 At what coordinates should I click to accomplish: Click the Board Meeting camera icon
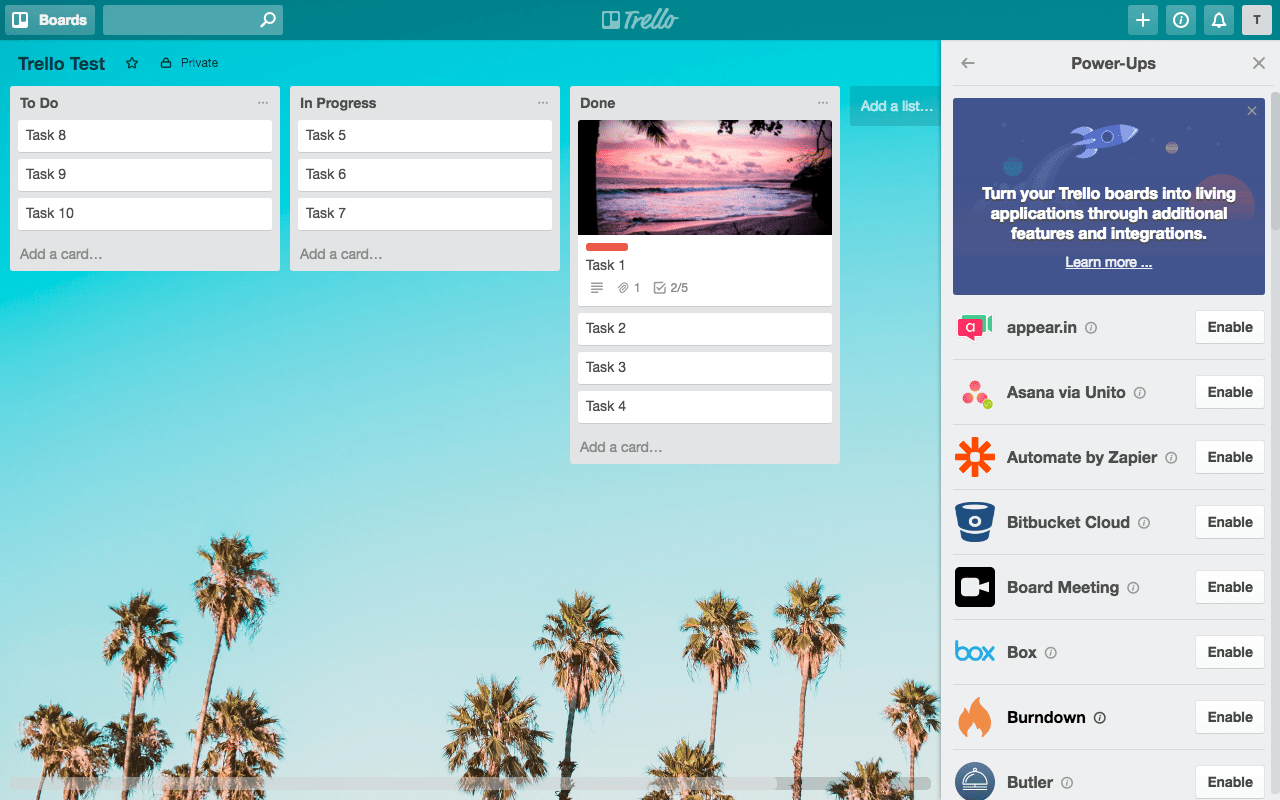975,587
